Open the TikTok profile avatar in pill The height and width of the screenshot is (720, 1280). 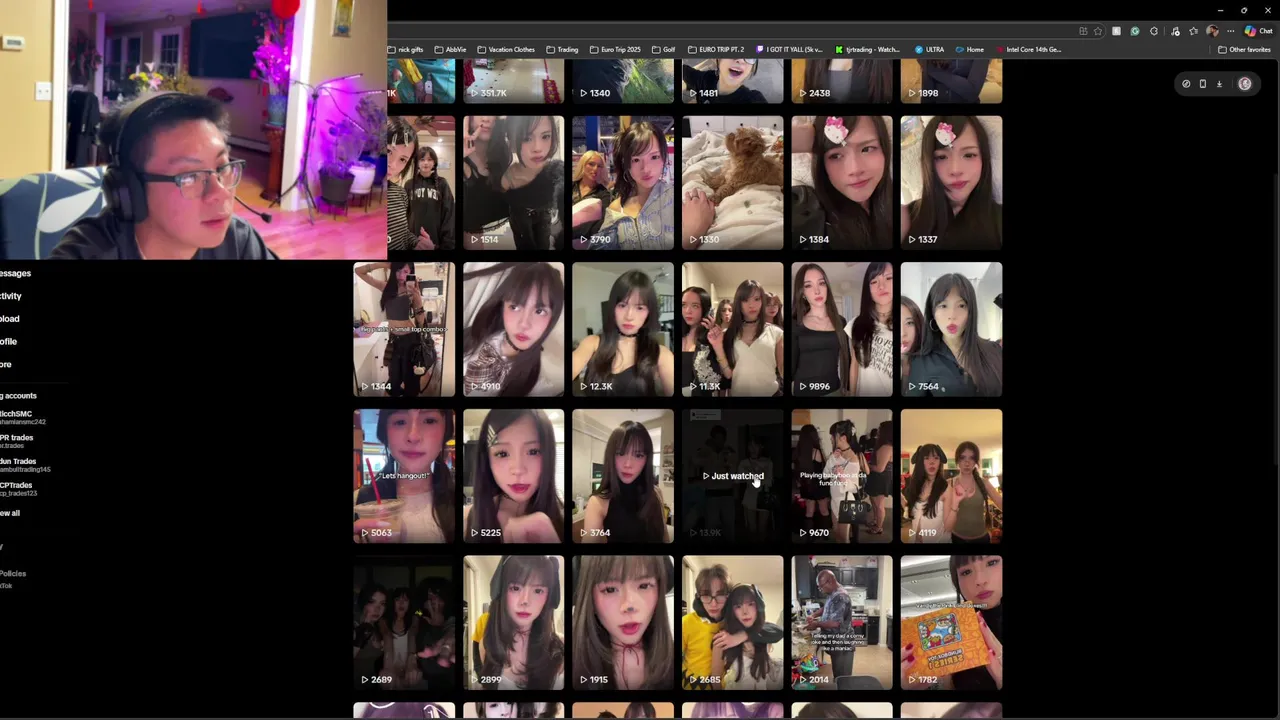(1245, 84)
